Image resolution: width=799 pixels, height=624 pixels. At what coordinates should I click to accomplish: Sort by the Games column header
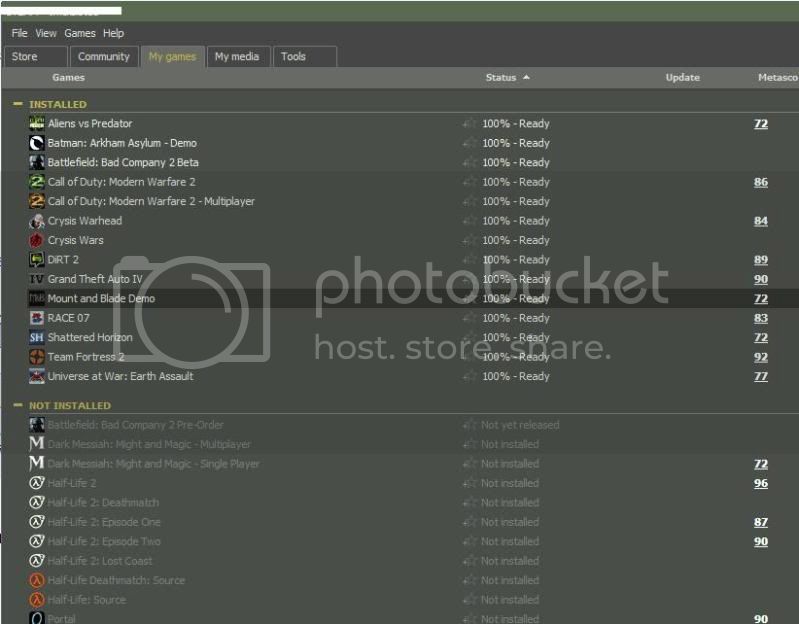pos(68,77)
